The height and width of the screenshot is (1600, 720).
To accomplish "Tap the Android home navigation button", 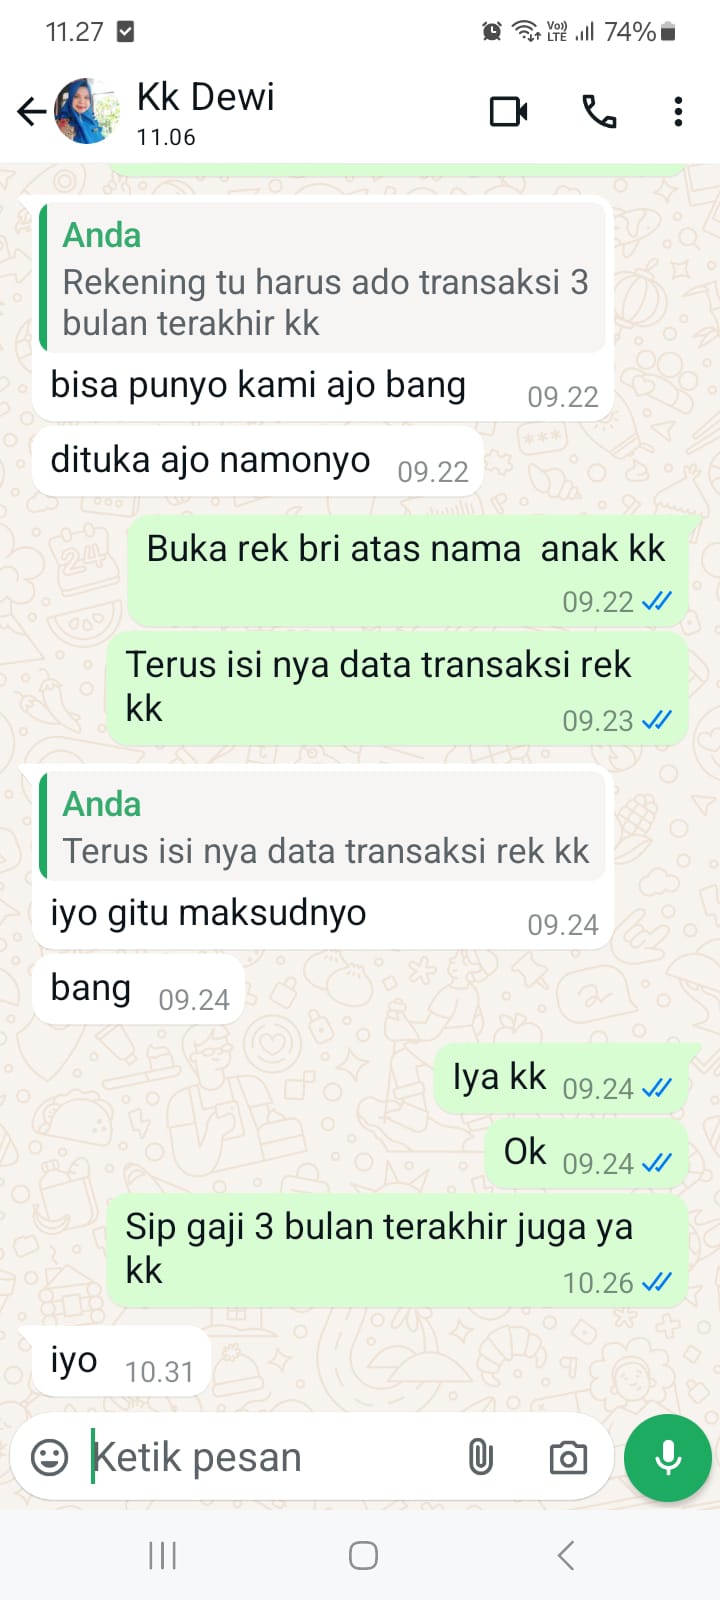I will [x=363, y=1555].
